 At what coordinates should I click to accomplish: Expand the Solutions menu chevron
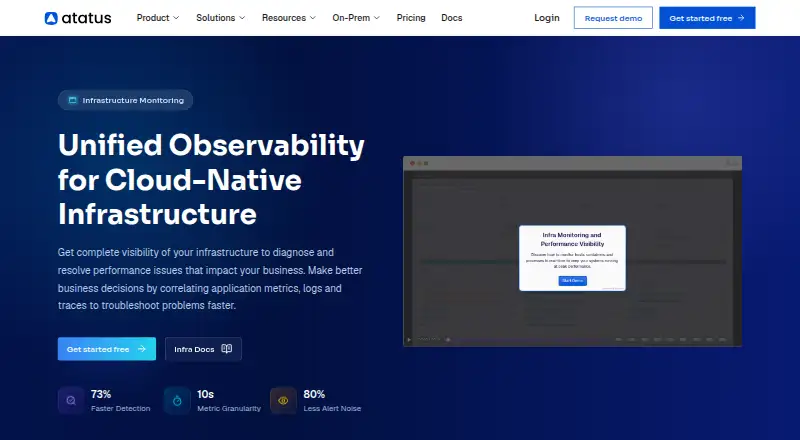tap(242, 18)
